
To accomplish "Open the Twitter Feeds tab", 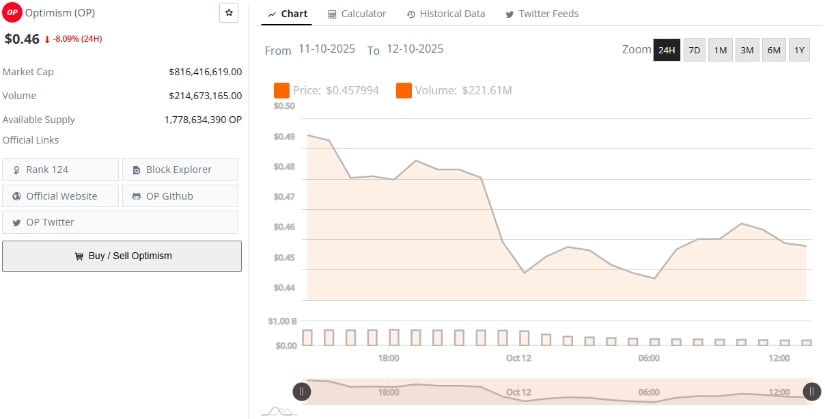I will point(542,14).
